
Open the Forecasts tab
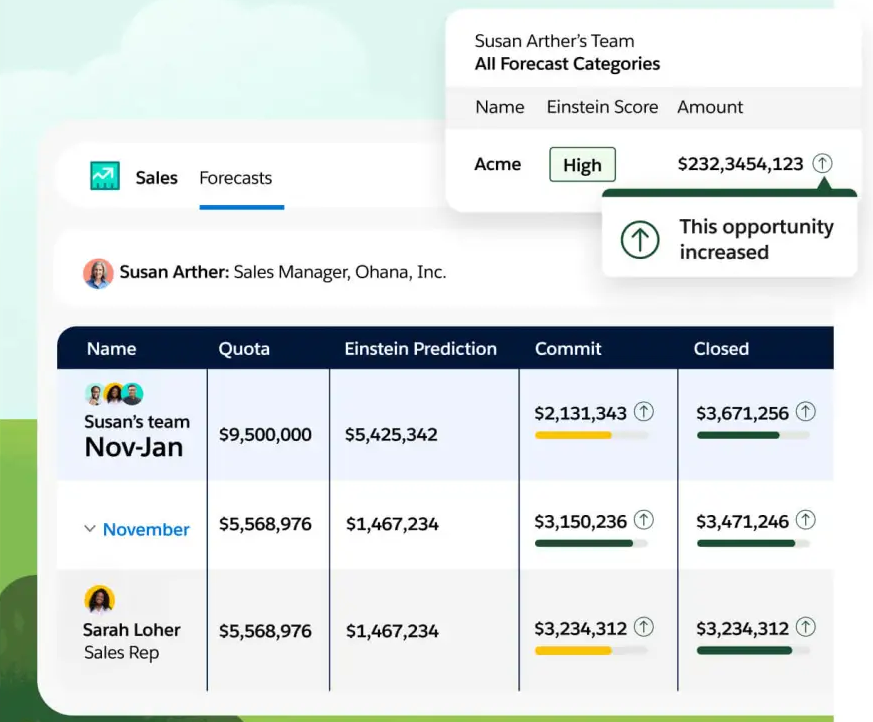[x=236, y=178]
